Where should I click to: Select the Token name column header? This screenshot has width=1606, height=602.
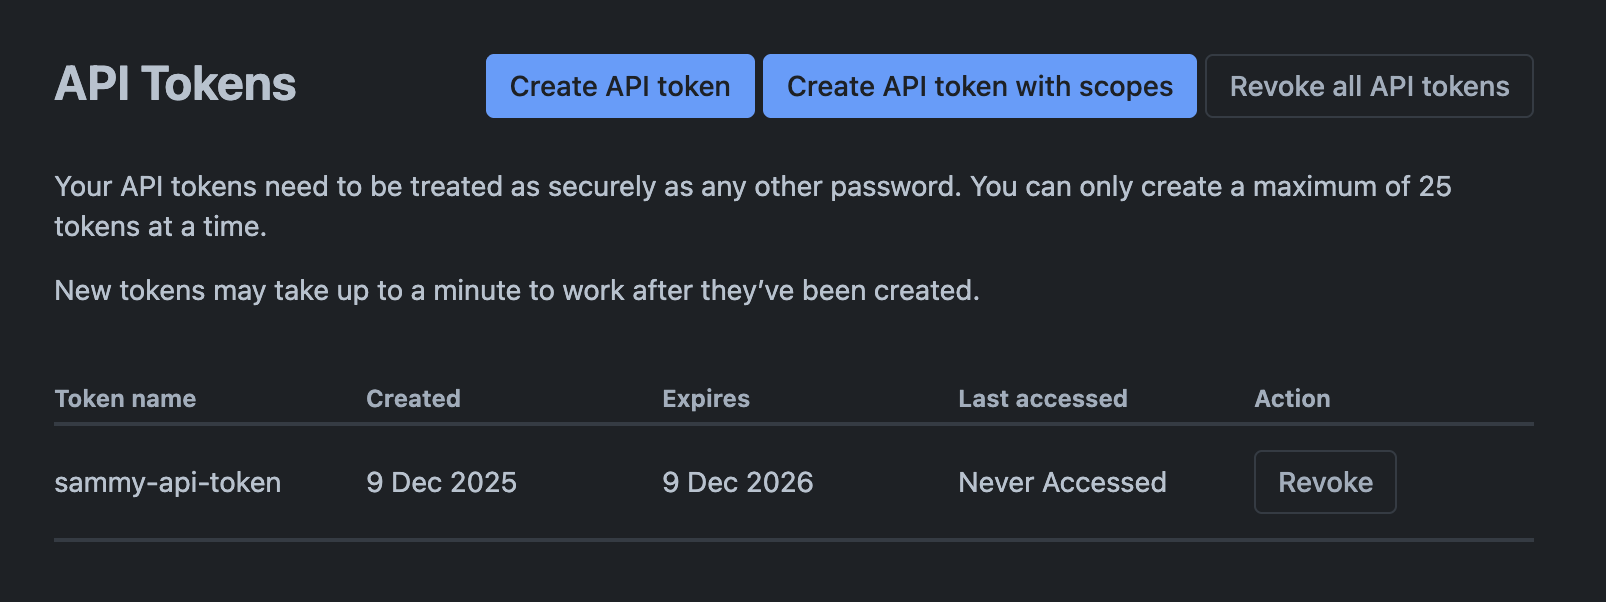pyautogui.click(x=124, y=398)
